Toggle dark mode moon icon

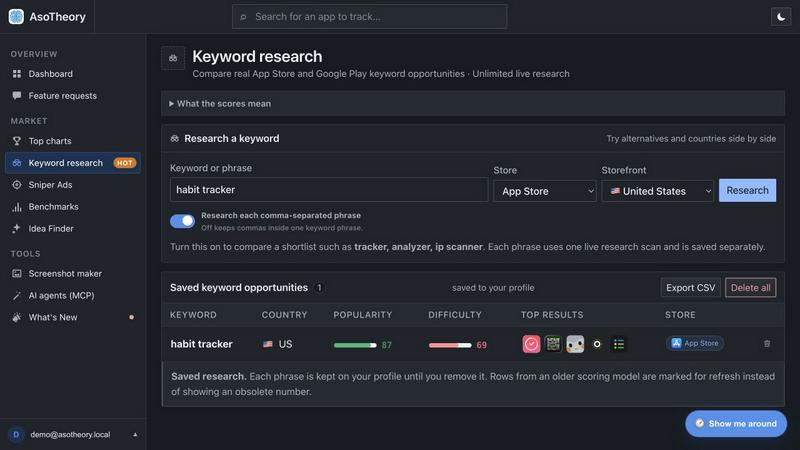[x=781, y=17]
